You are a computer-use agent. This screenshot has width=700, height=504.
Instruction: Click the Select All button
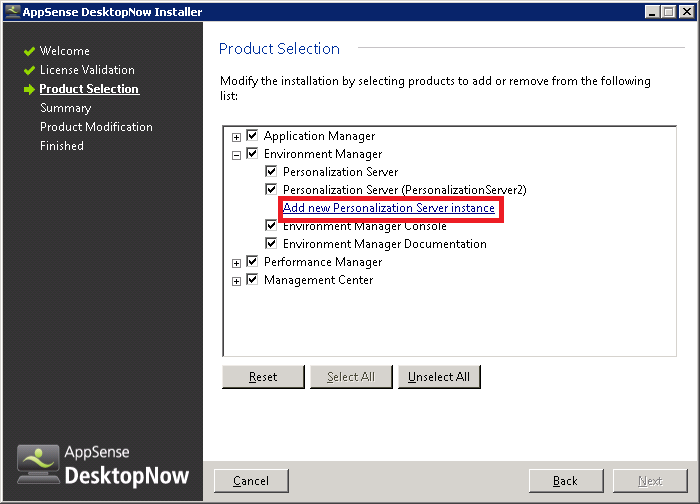point(351,377)
